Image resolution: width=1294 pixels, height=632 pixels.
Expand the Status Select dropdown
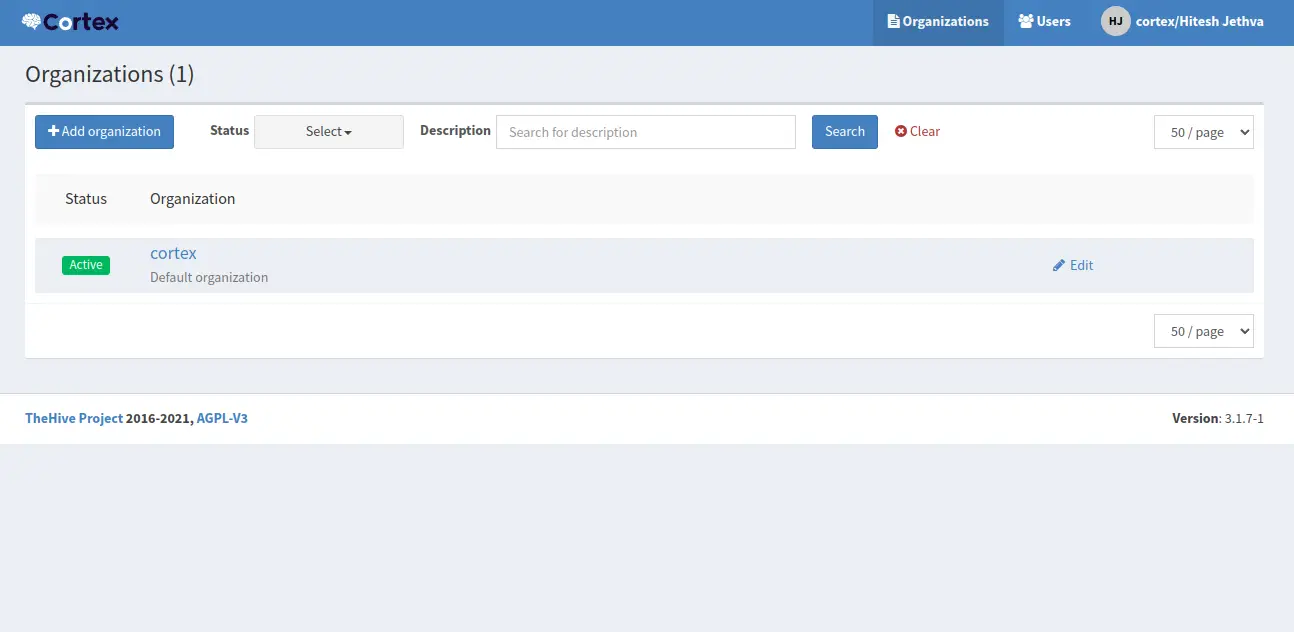click(x=329, y=132)
